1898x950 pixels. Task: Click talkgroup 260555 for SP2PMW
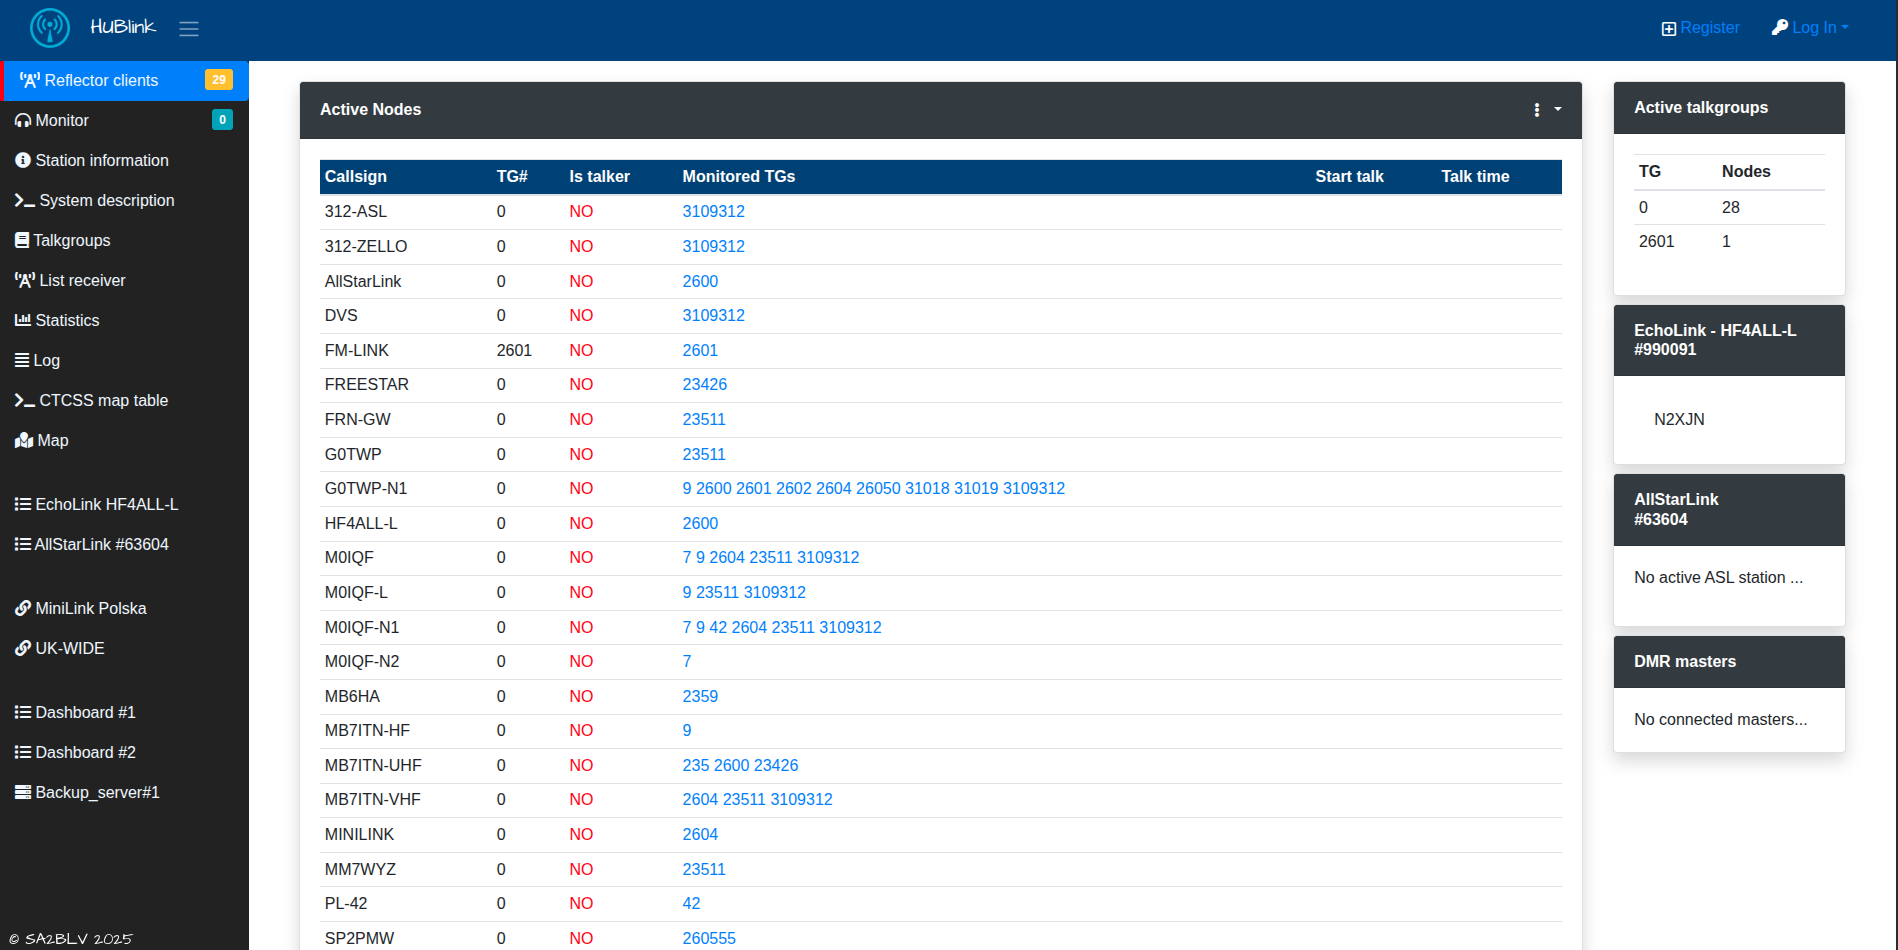(709, 938)
